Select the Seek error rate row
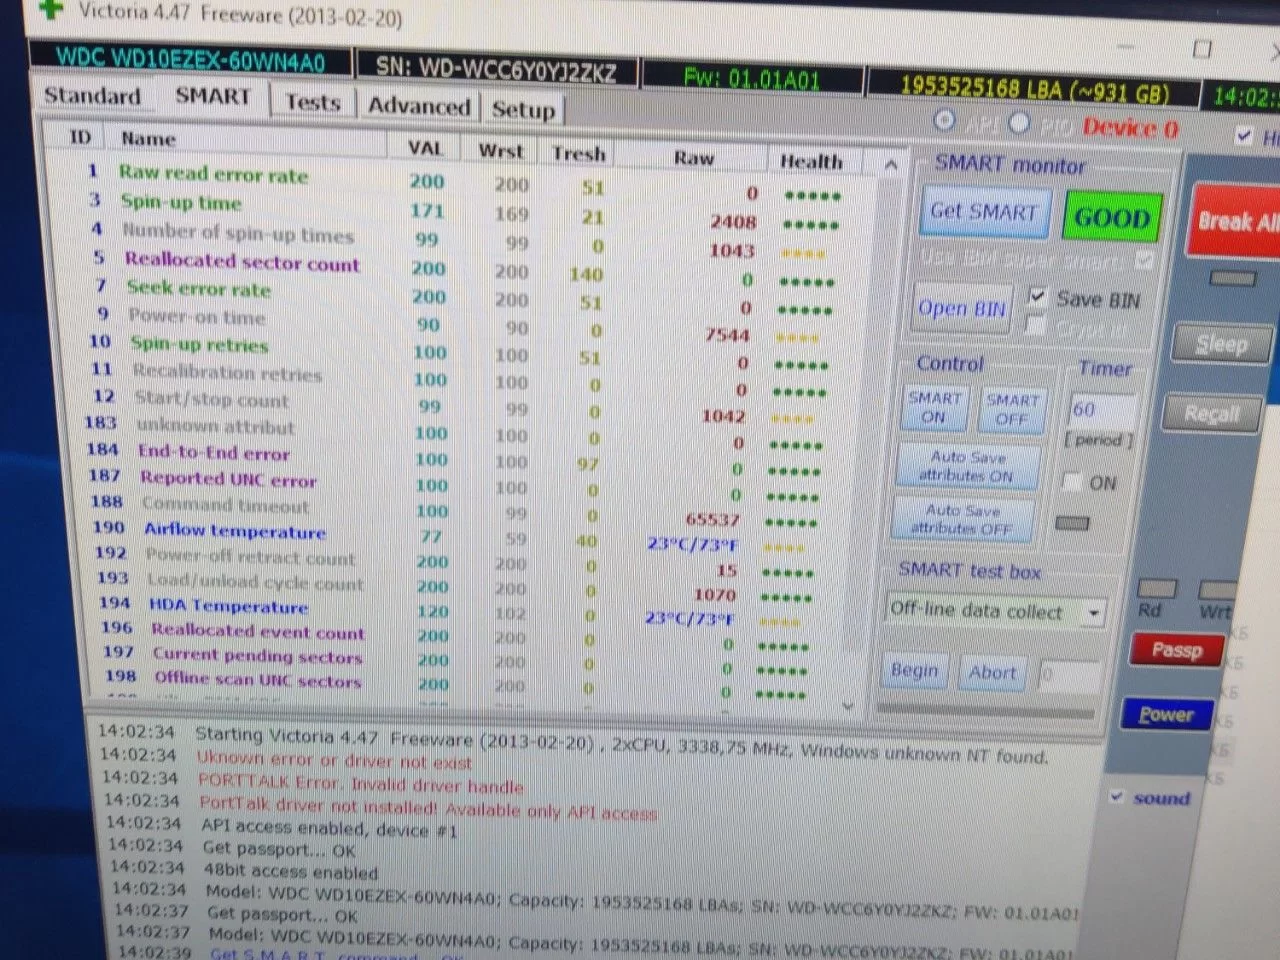 tap(465, 296)
